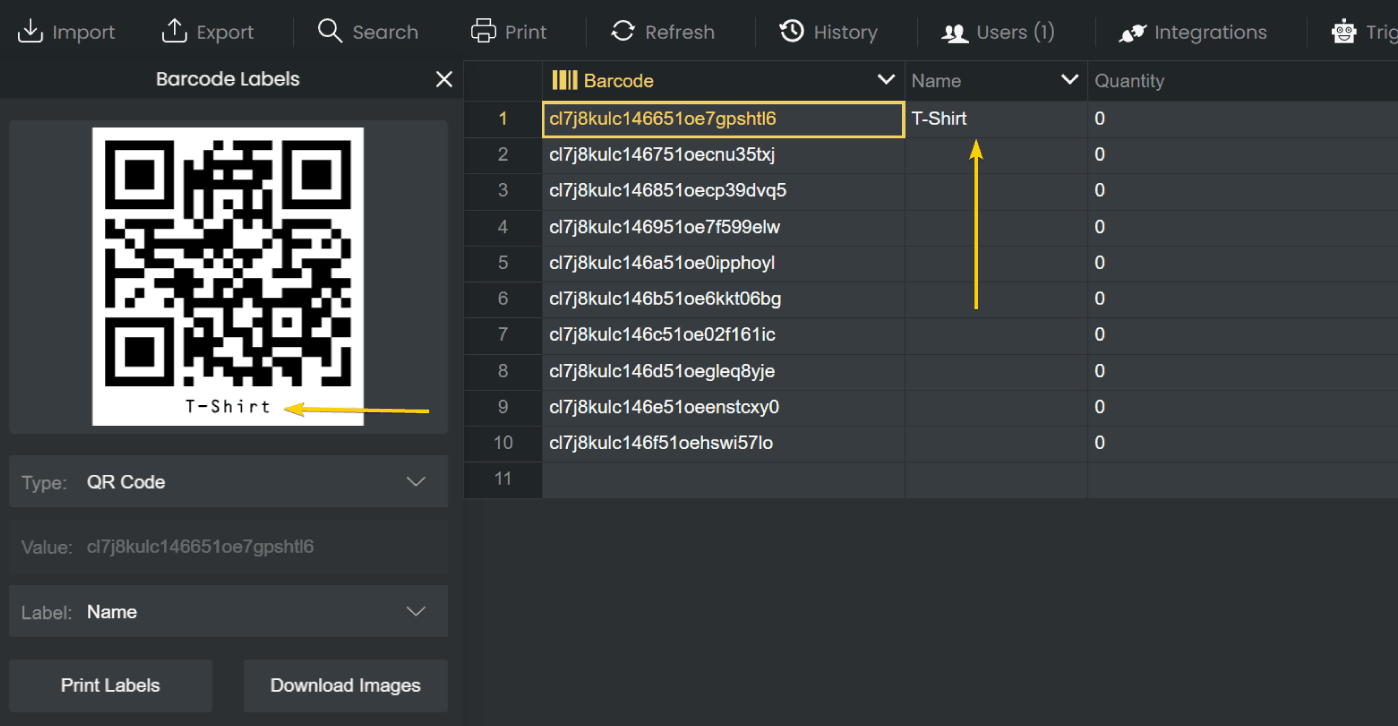
Task: Click the Quantity column header
Action: pyautogui.click(x=1242, y=81)
